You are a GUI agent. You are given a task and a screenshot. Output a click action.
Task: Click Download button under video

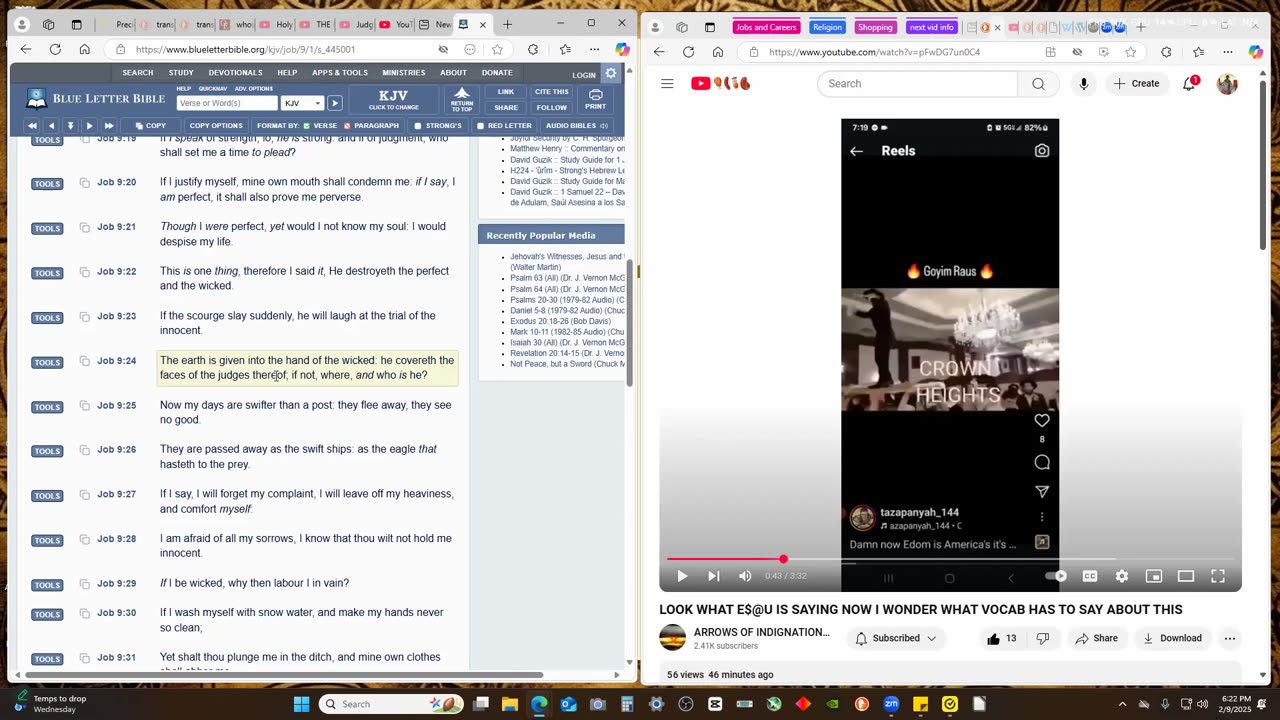coord(1172,638)
